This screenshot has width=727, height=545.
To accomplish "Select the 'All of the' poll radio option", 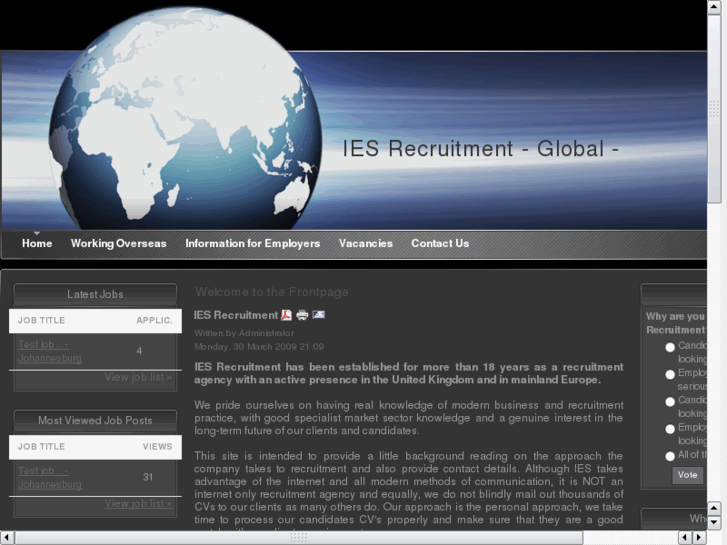I will [670, 456].
